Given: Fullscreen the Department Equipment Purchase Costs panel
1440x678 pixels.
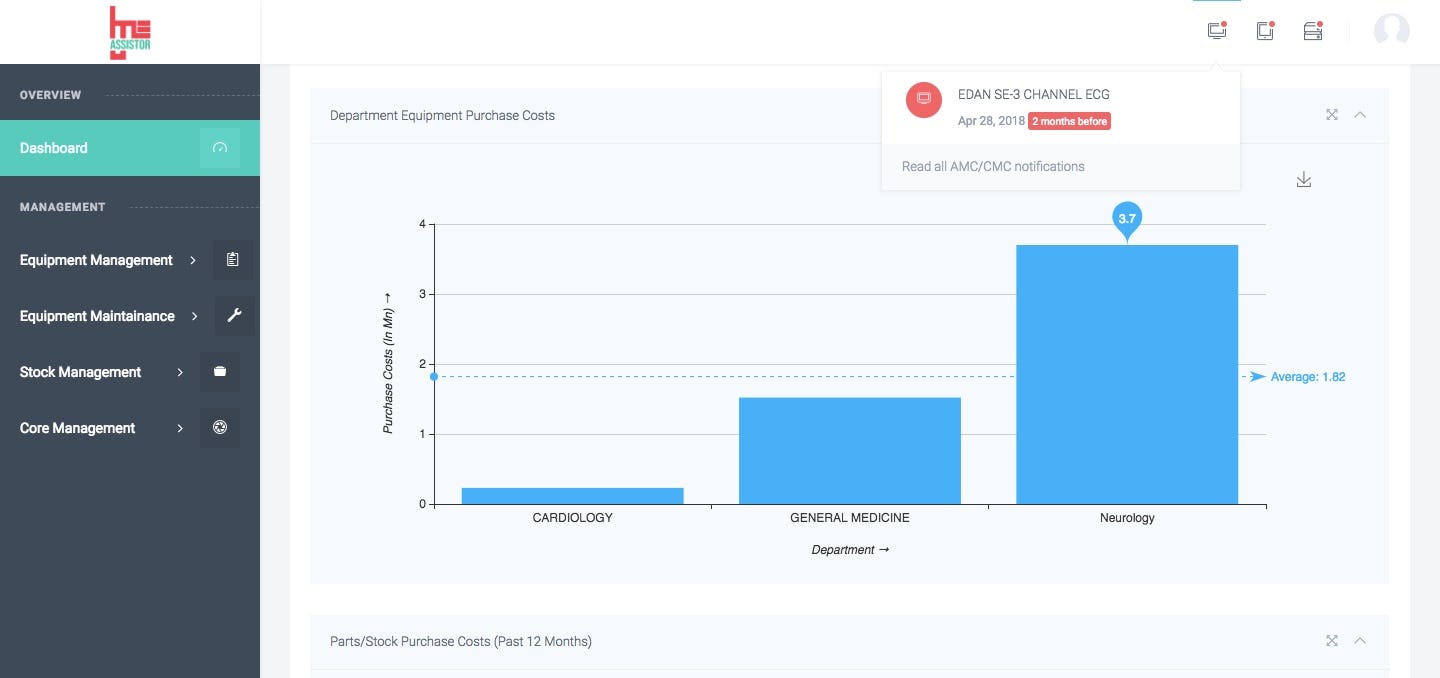Looking at the screenshot, I should tap(1332, 115).
